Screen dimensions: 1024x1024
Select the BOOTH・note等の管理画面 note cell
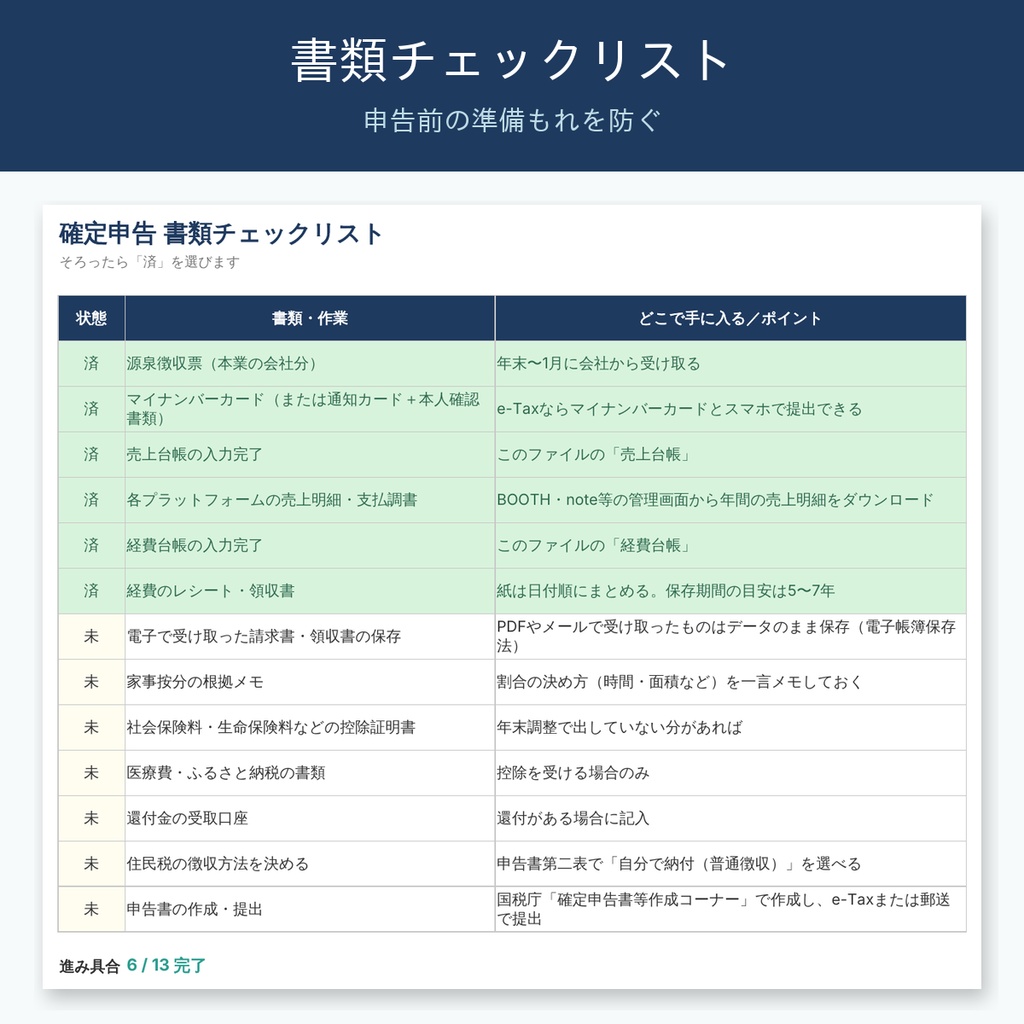point(730,500)
